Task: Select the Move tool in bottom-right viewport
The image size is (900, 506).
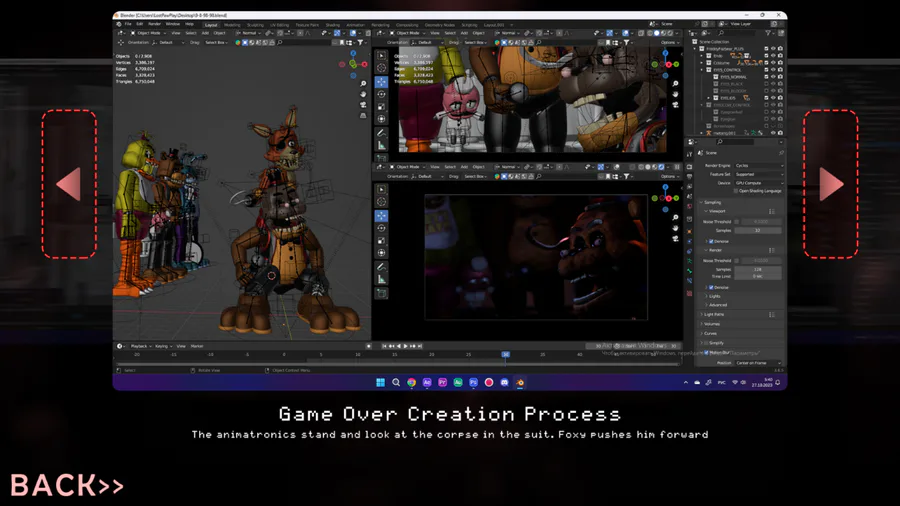Action: point(381,216)
